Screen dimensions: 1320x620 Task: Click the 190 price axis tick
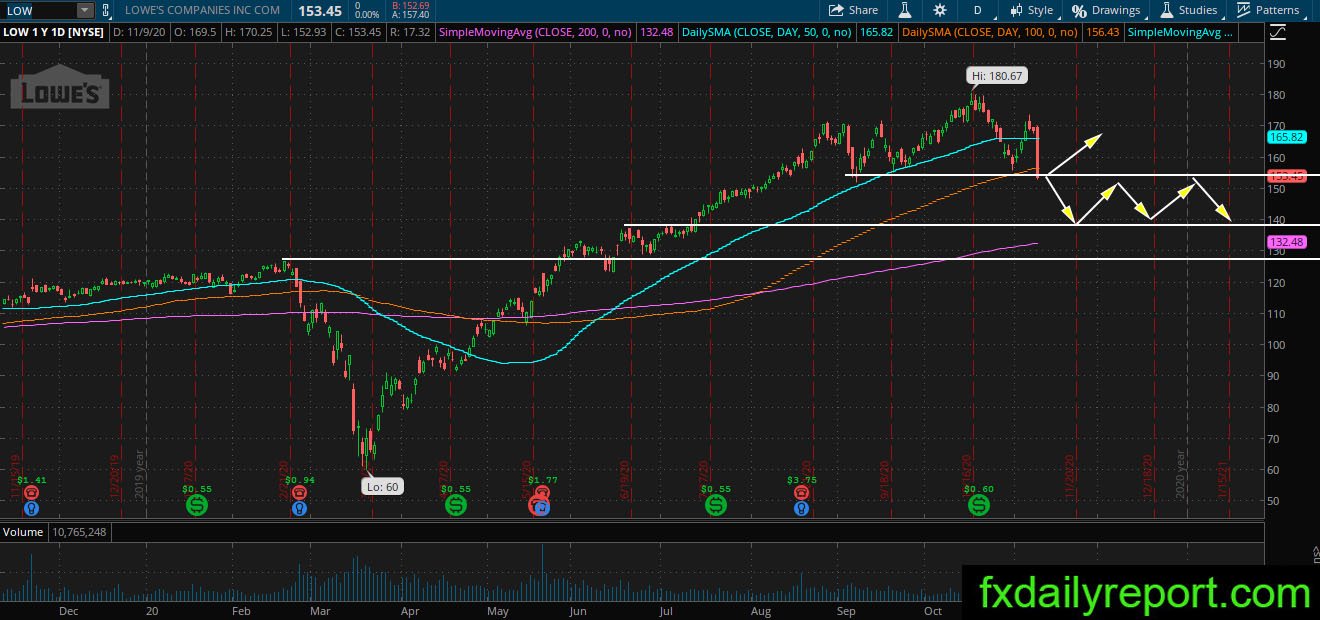(x=1277, y=64)
